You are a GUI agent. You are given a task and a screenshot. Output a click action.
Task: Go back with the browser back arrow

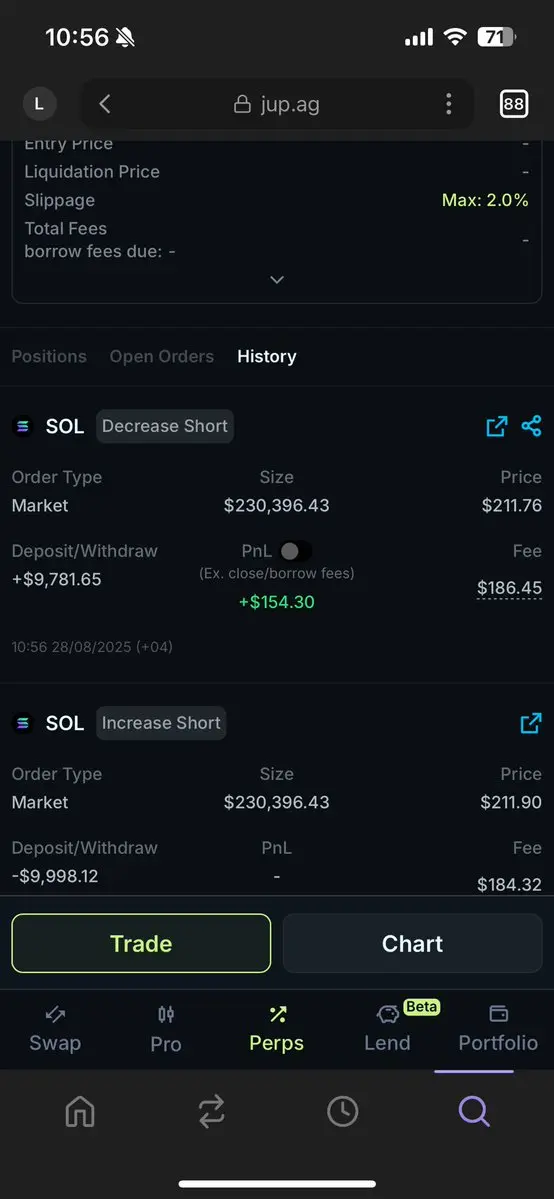tap(106, 104)
